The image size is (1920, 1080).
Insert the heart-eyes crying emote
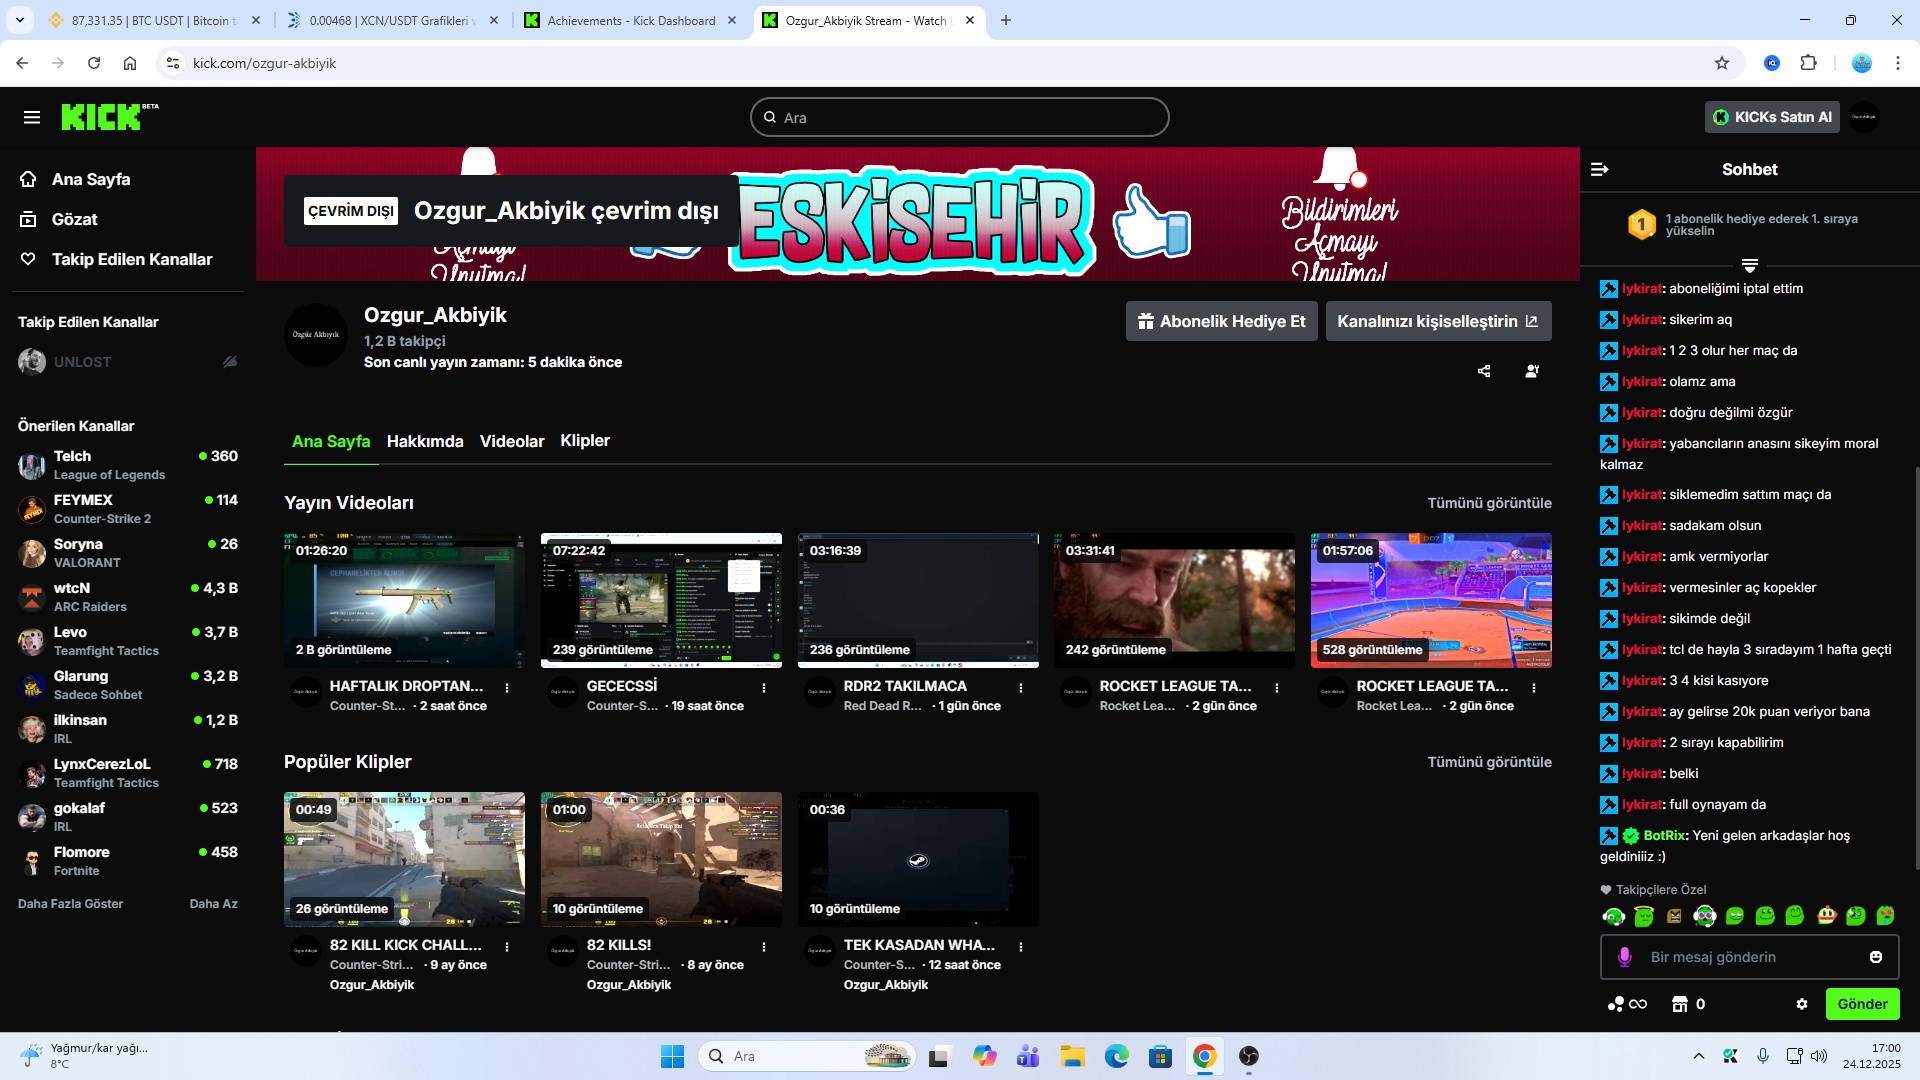[1886, 916]
